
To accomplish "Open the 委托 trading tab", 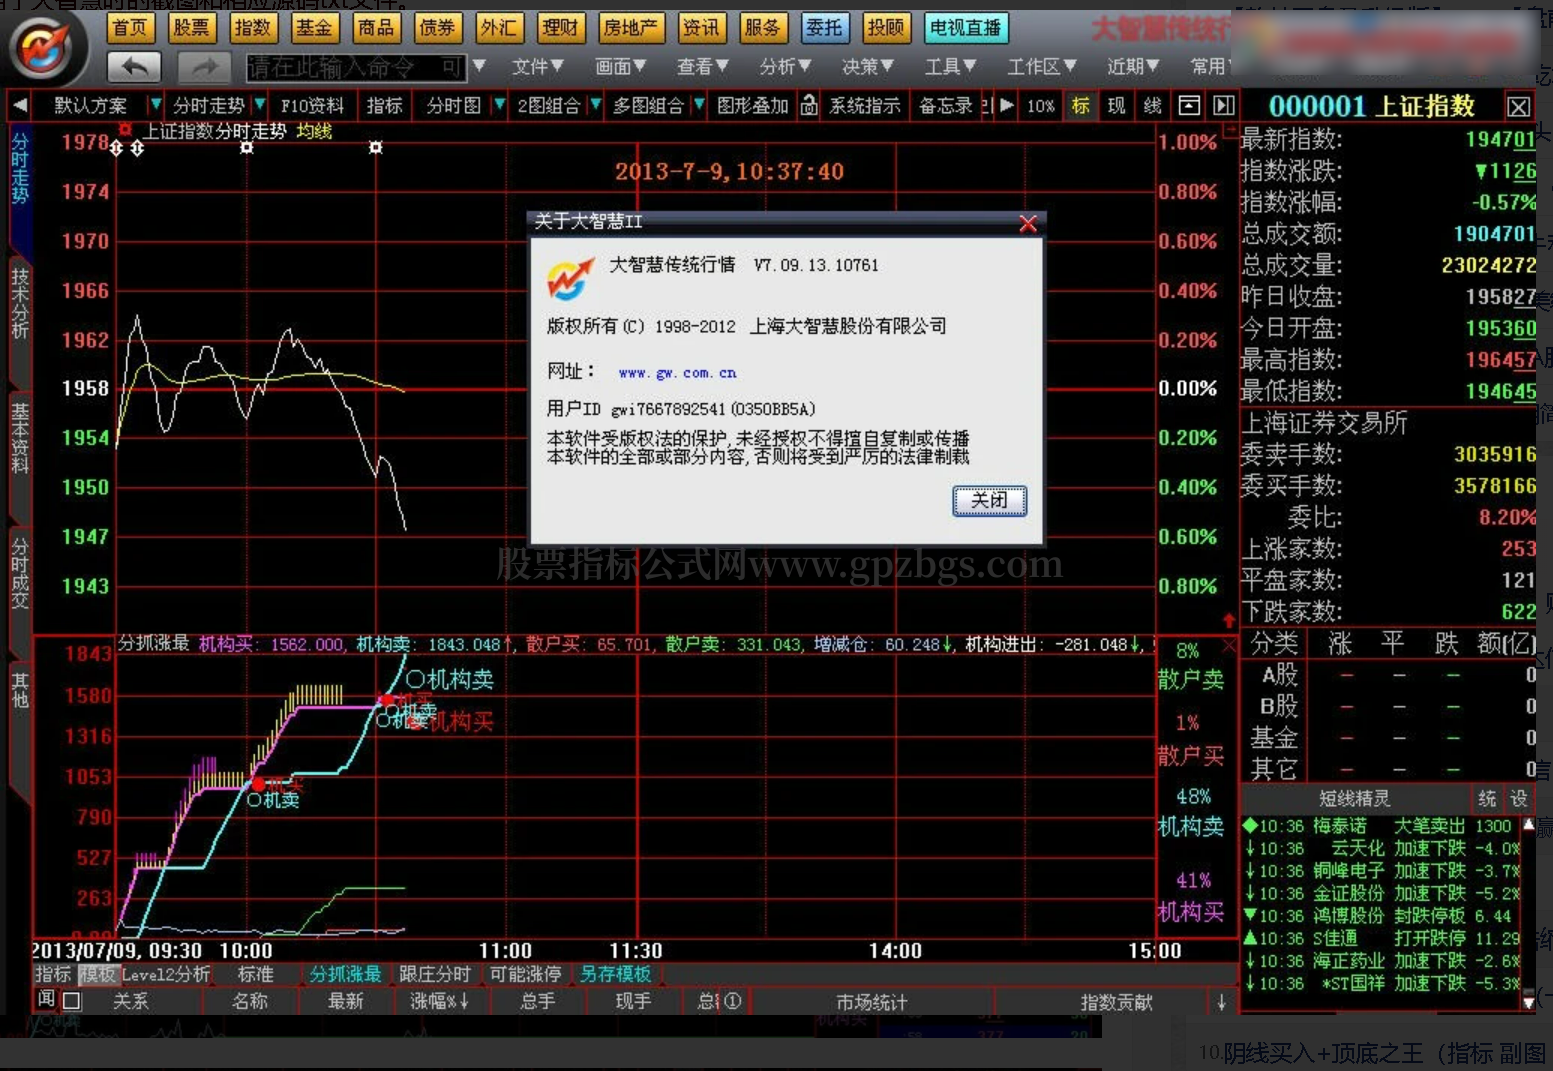I will point(824,28).
